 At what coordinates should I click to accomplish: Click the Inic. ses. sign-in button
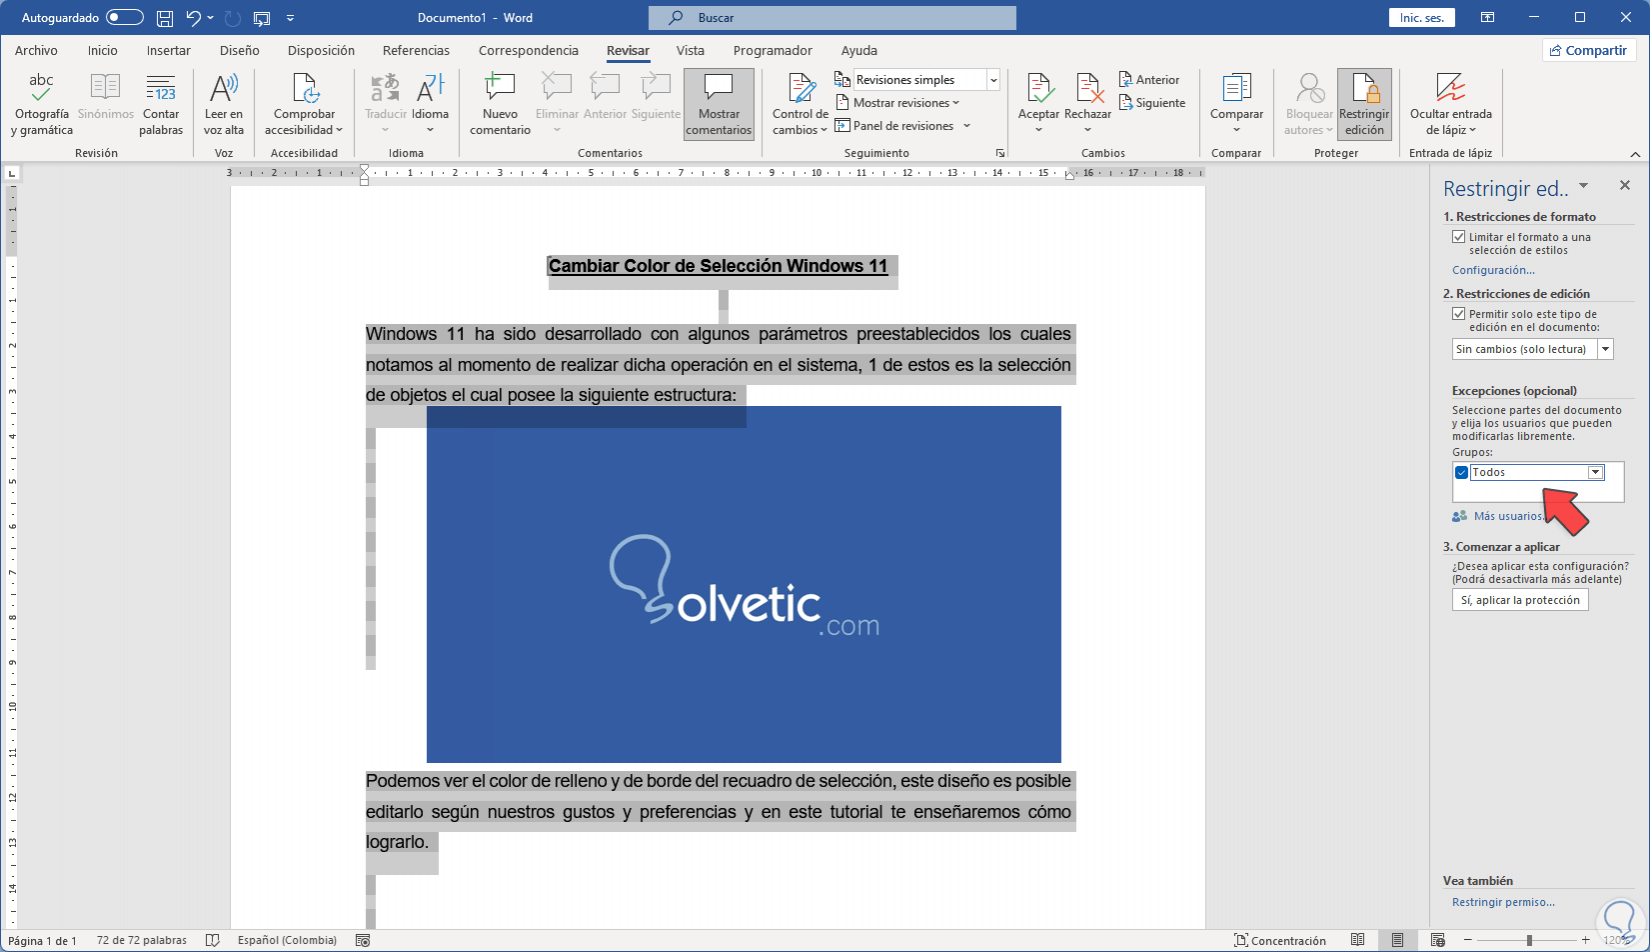[x=1422, y=18]
